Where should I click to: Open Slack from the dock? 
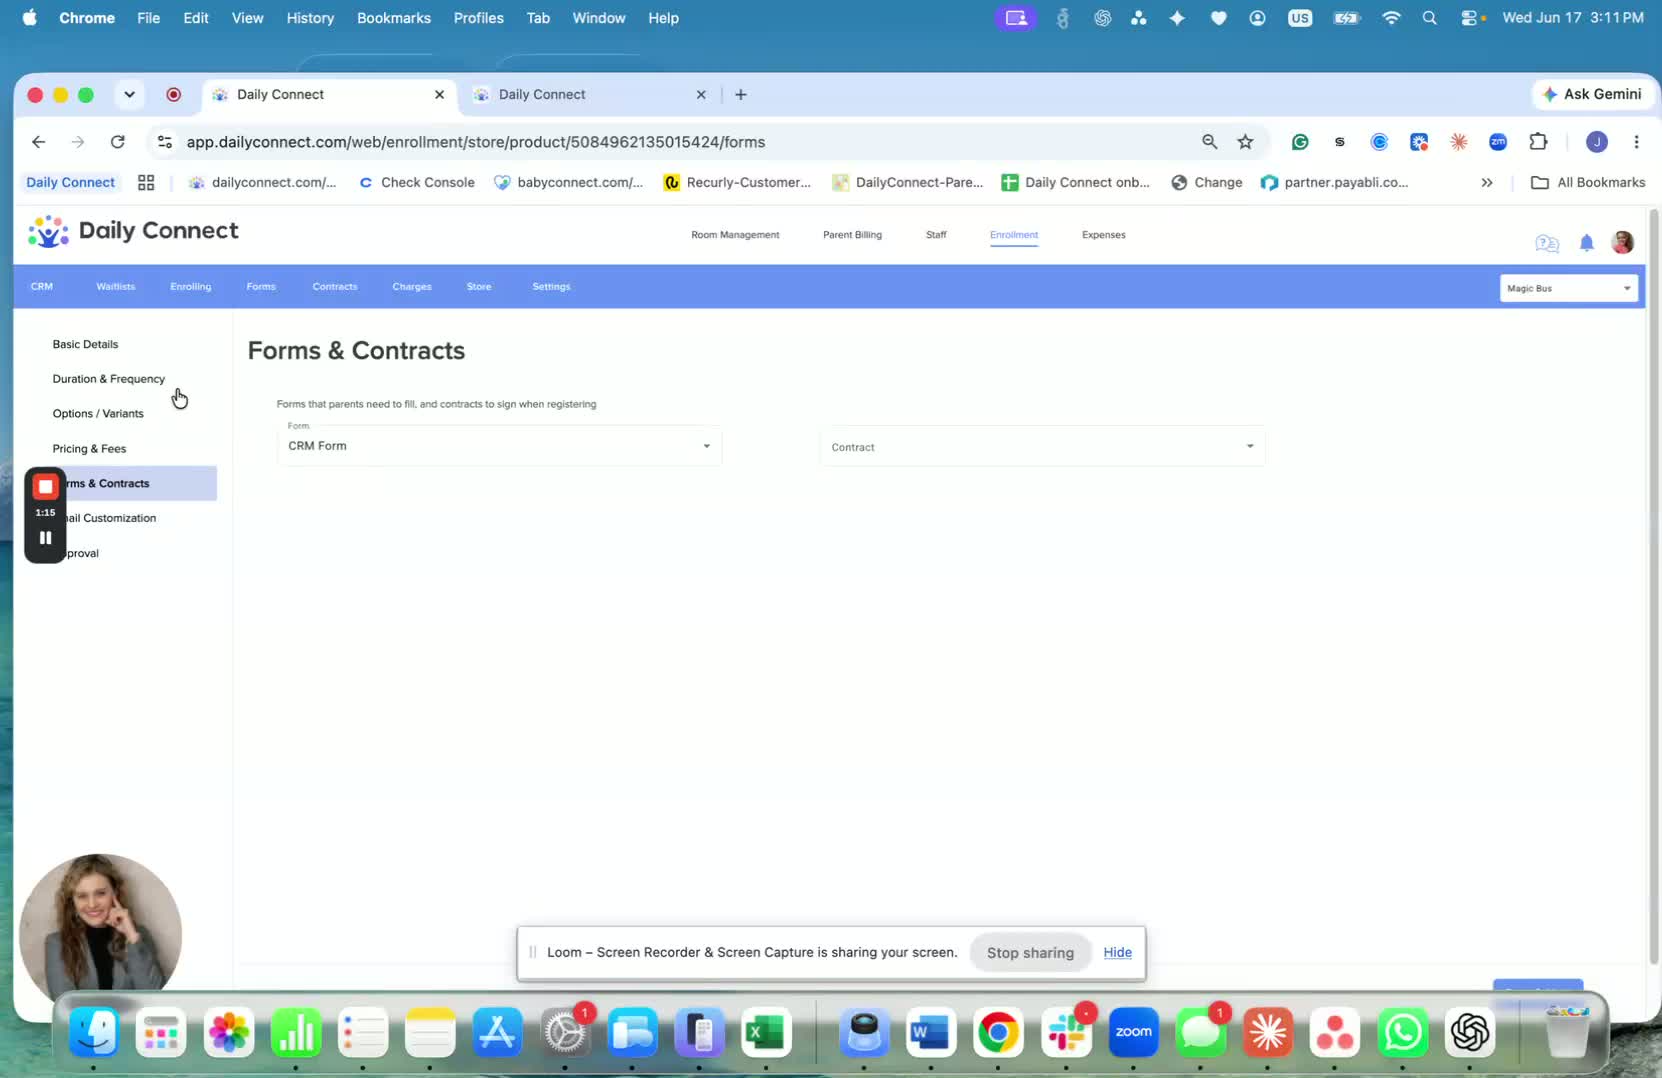(1066, 1032)
